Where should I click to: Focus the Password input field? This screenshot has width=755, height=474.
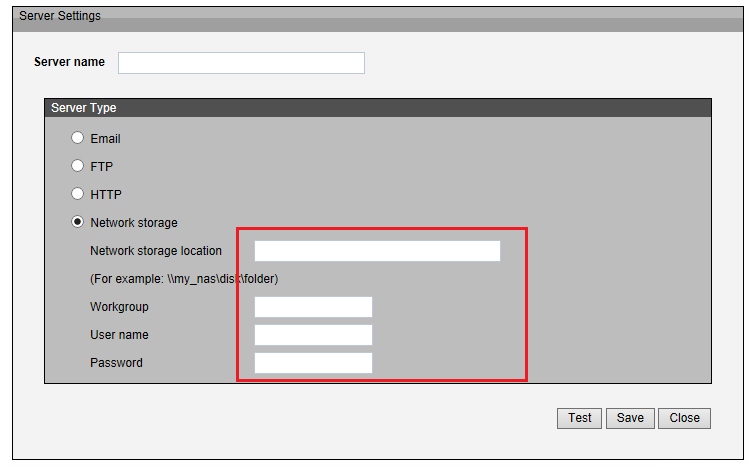(313, 363)
